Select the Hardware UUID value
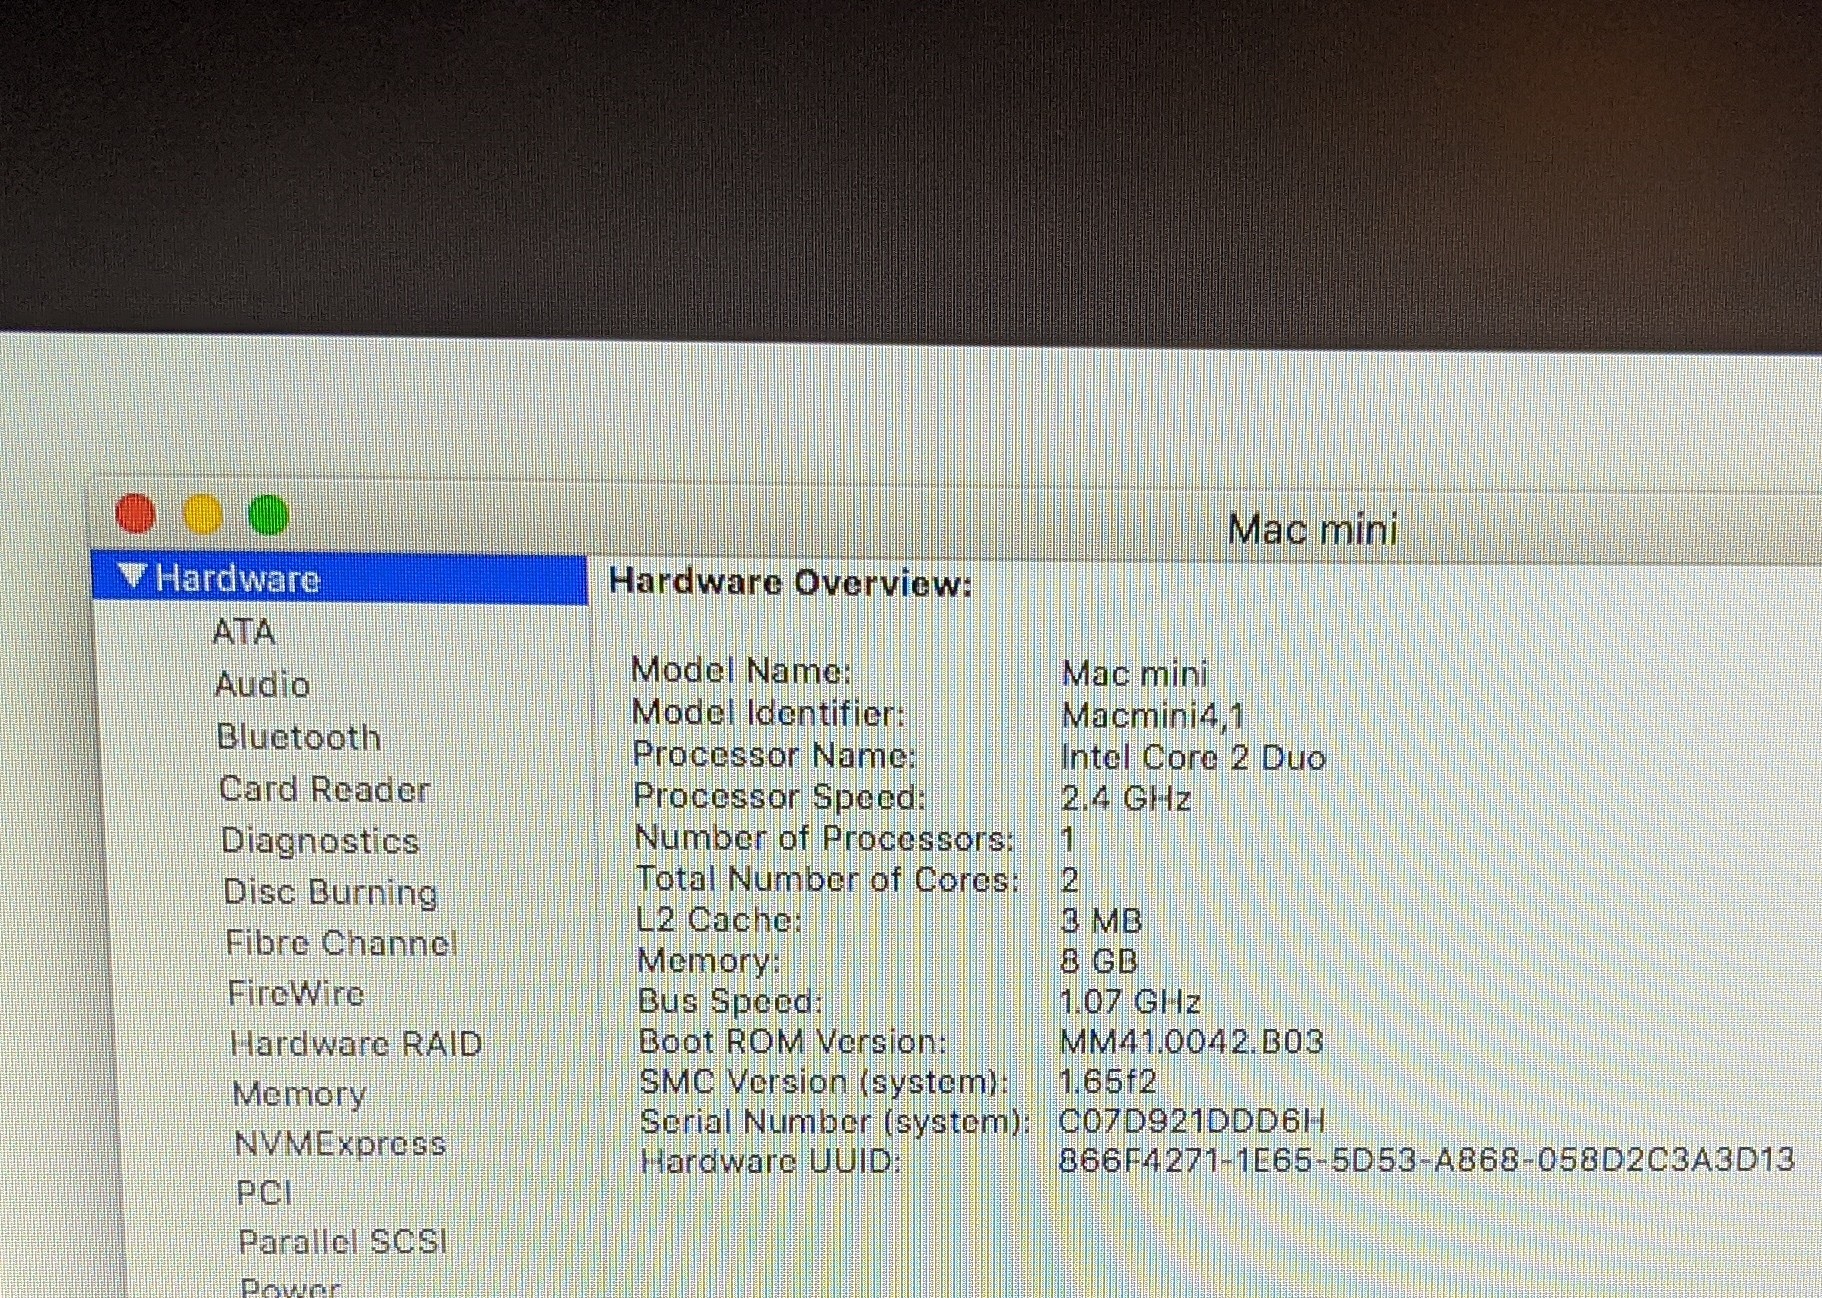1822x1298 pixels. pyautogui.click(x=1426, y=1160)
